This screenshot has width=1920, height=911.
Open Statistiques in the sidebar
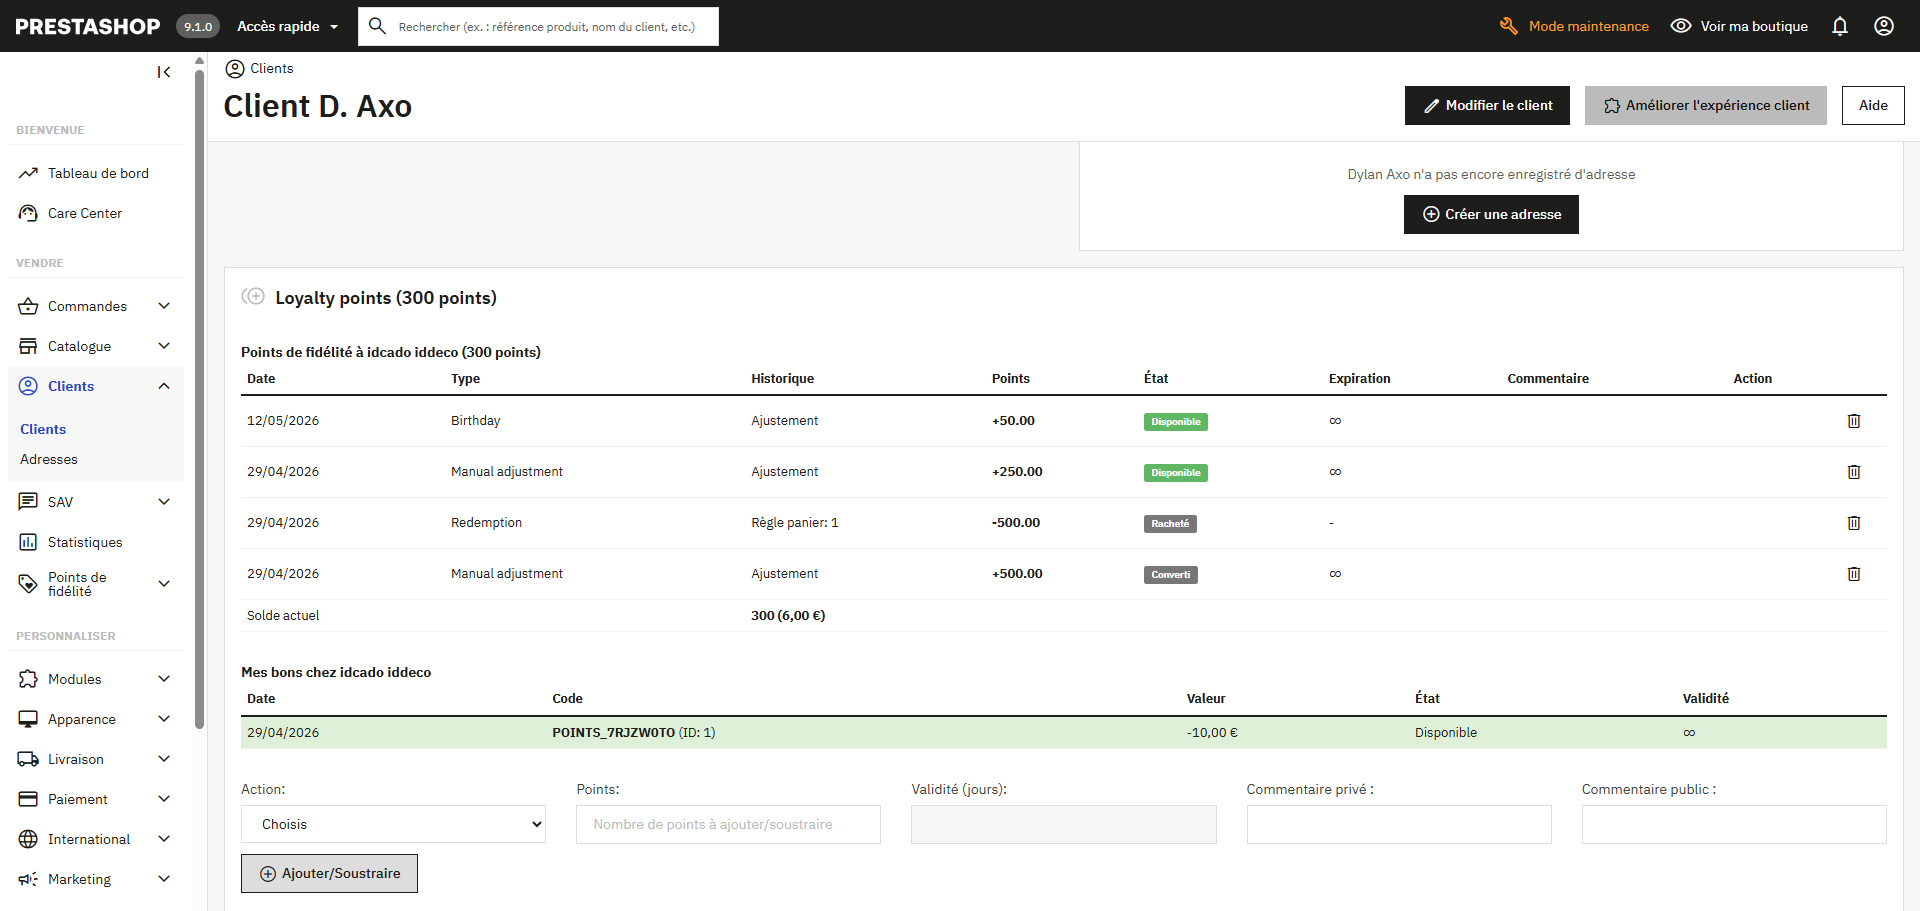pos(85,542)
